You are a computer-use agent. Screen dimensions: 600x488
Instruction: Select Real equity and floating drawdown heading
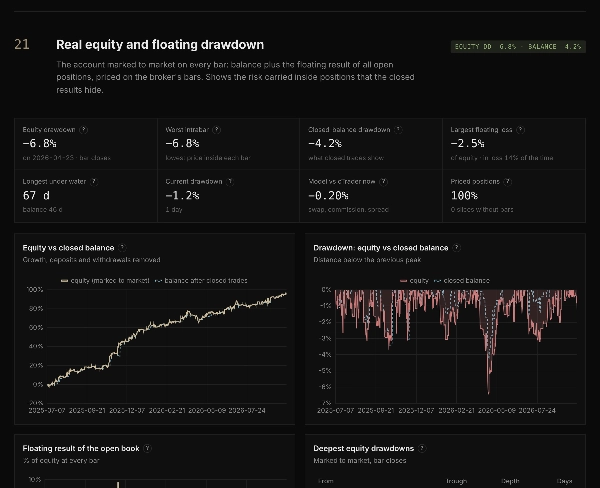point(160,45)
